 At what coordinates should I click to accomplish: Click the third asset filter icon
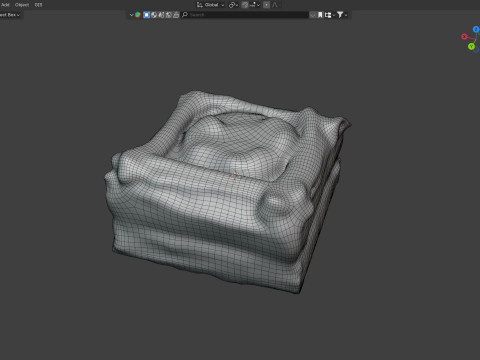click(x=161, y=15)
